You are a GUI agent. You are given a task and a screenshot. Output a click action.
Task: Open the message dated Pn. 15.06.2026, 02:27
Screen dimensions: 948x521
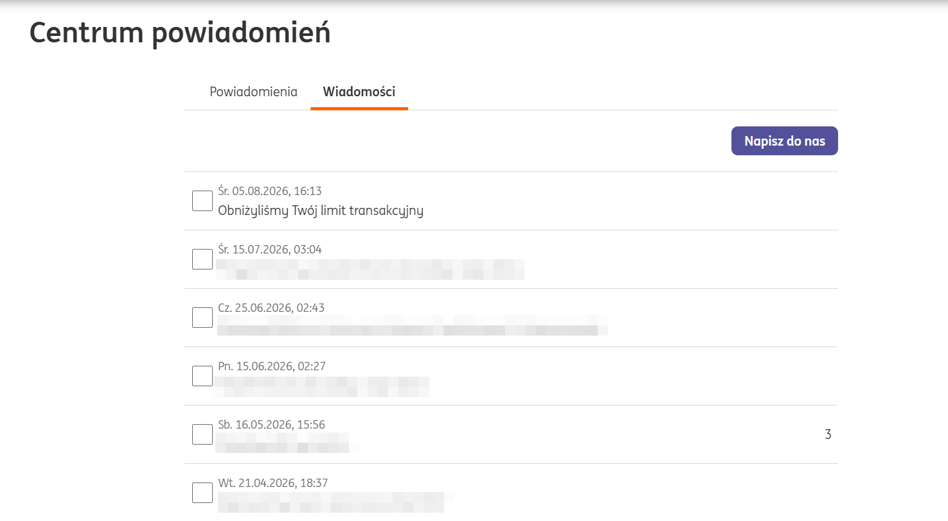(x=511, y=376)
